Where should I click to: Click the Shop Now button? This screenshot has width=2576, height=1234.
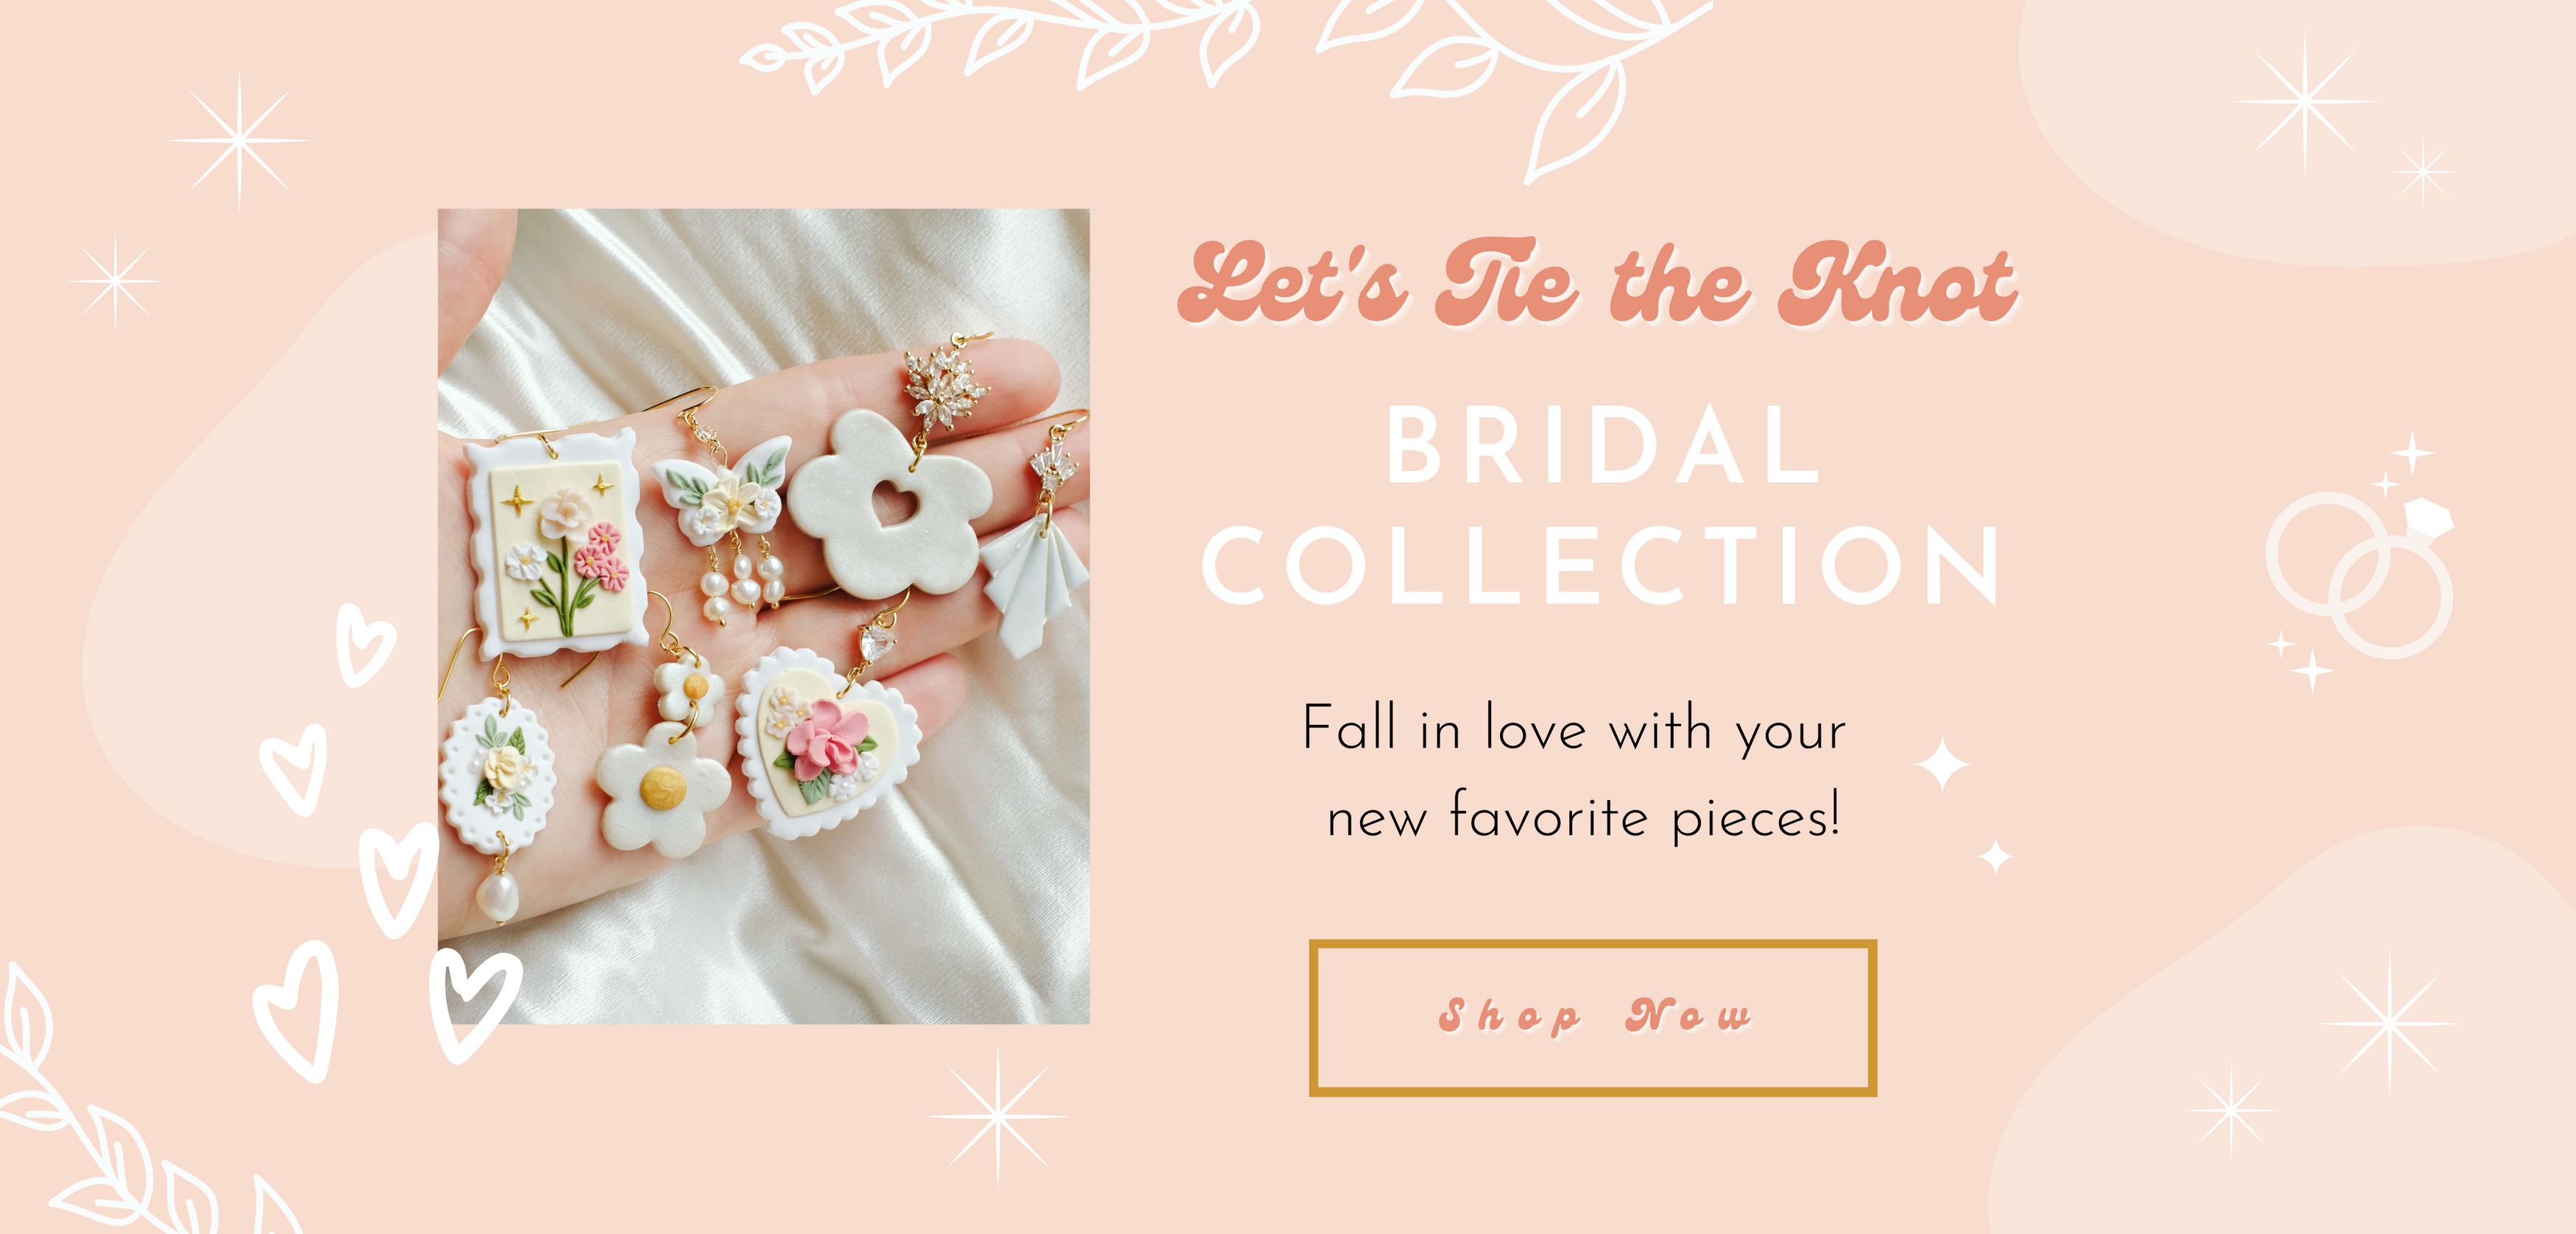[x=1592, y=1018]
